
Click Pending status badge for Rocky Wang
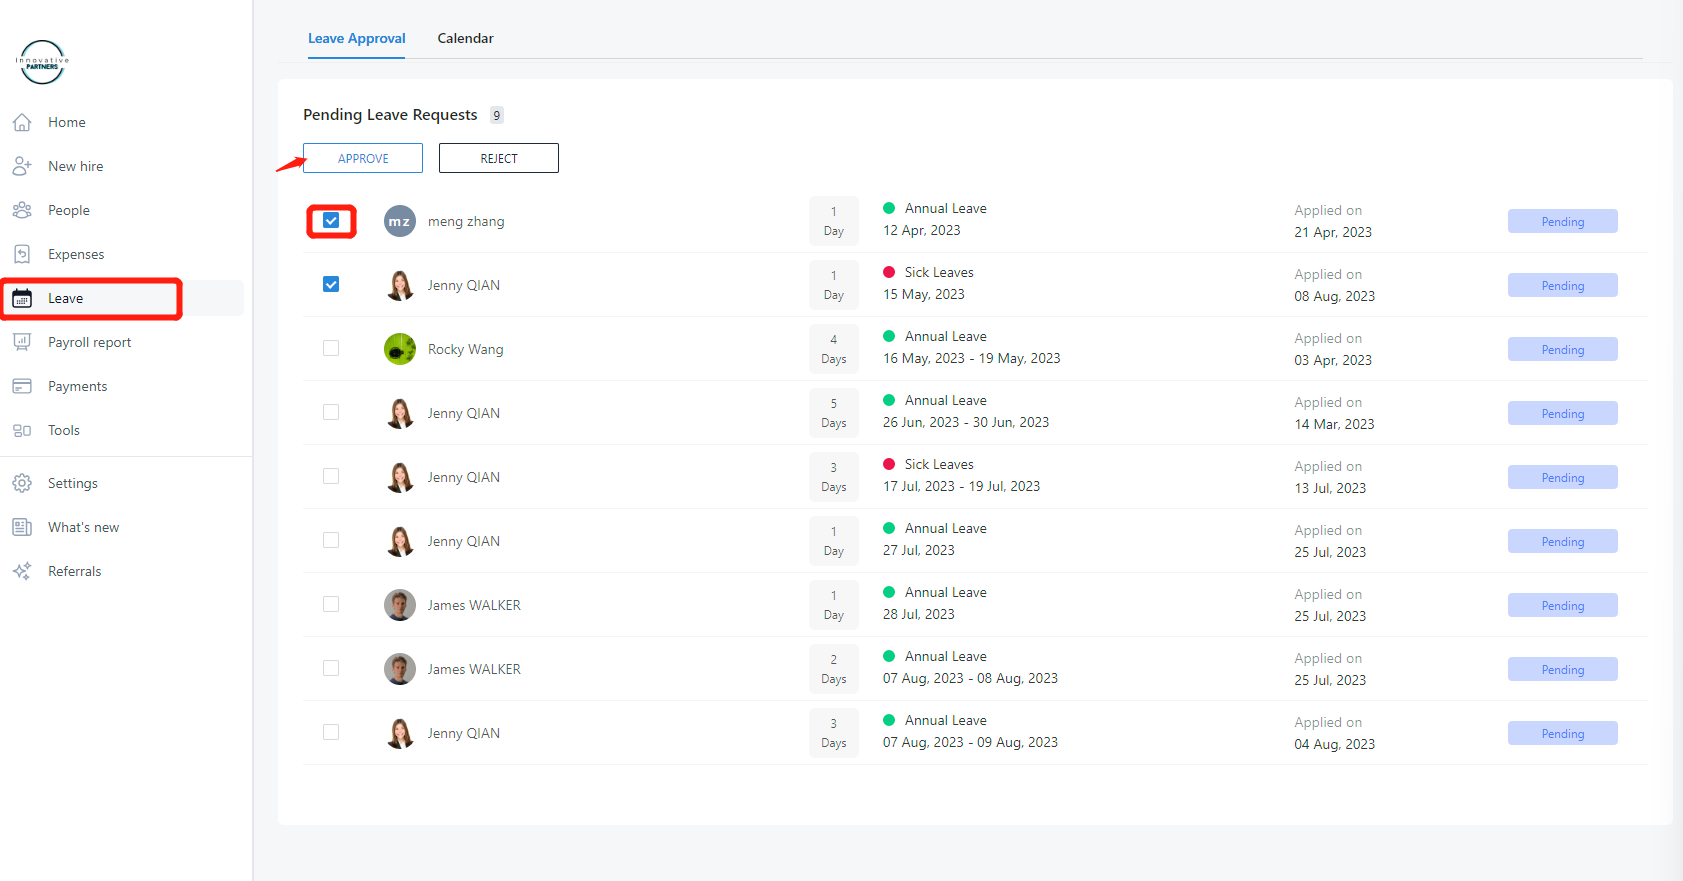click(1562, 349)
